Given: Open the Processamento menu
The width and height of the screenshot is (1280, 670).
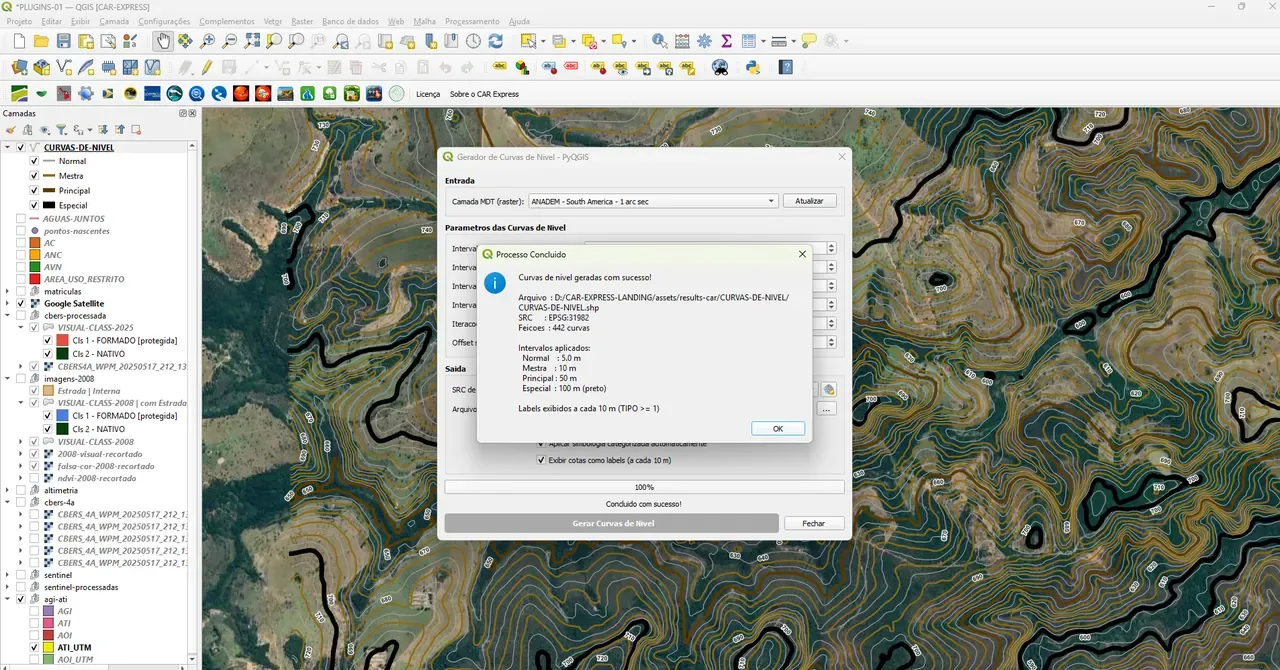Looking at the screenshot, I should click(x=472, y=21).
